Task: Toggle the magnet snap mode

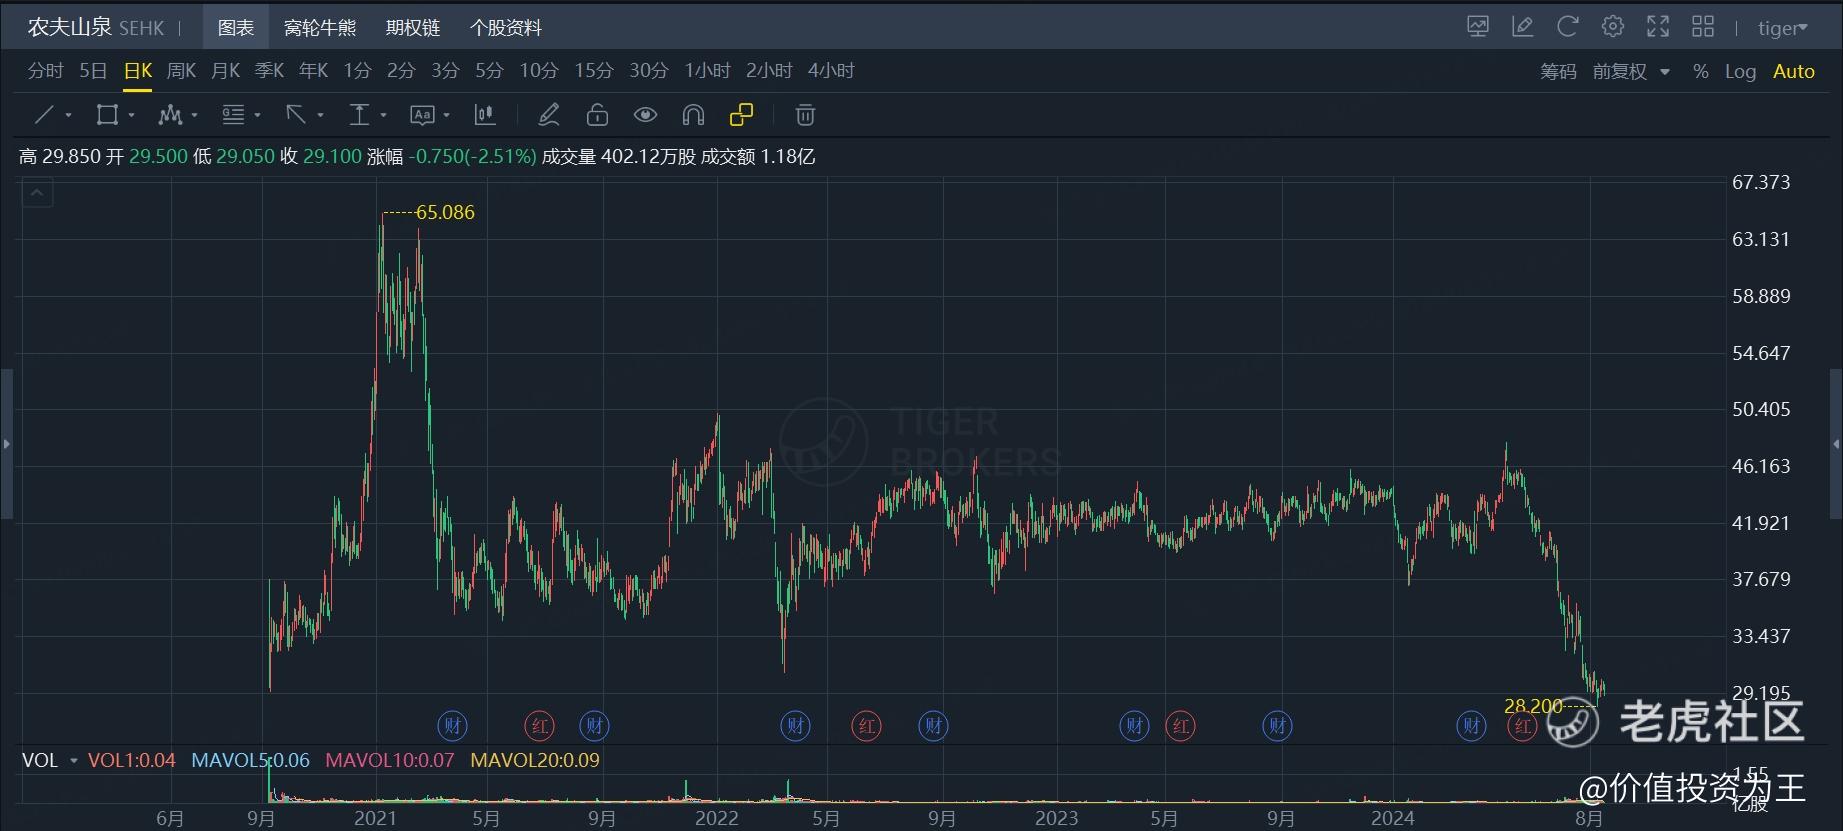Action: coord(693,115)
